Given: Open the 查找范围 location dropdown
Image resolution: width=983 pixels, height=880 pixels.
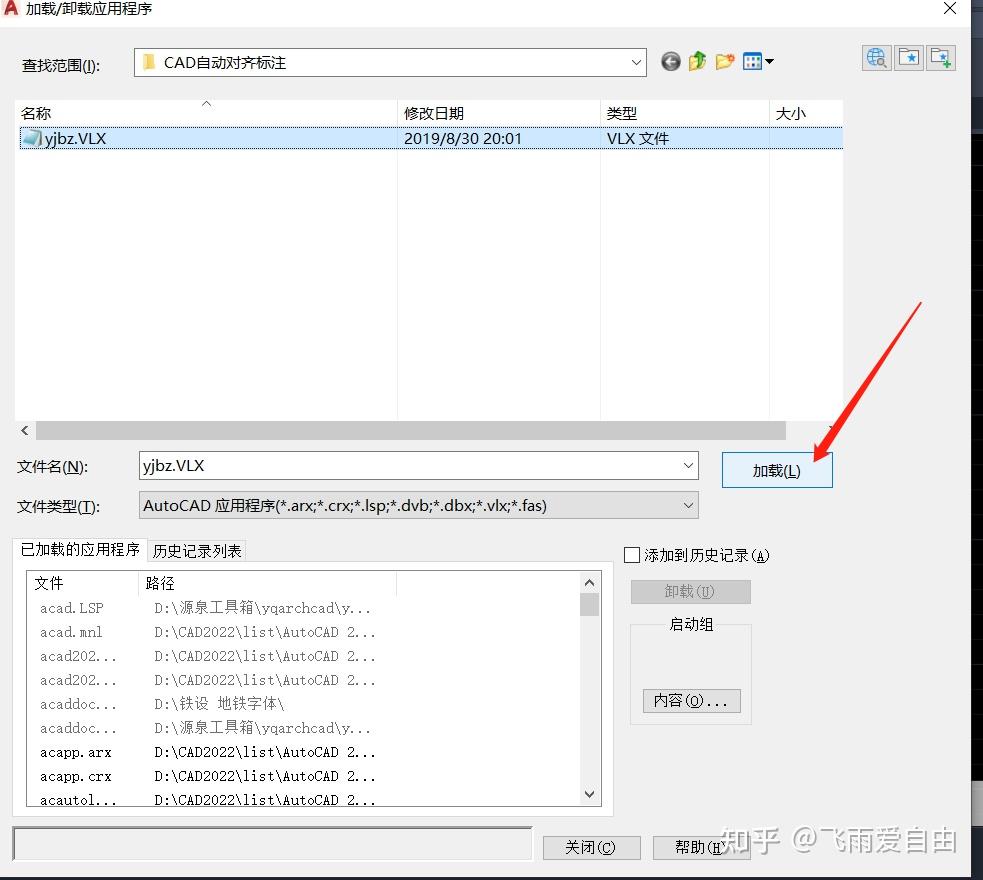Looking at the screenshot, I should click(637, 61).
